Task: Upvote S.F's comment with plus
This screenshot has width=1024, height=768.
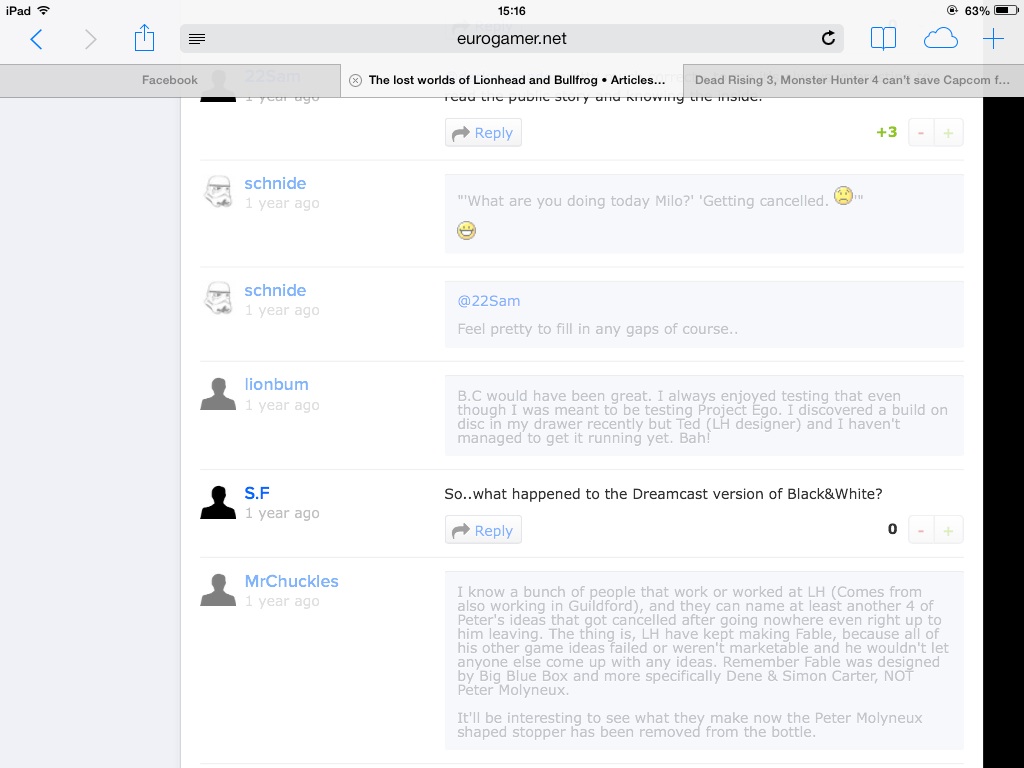Action: point(948,530)
